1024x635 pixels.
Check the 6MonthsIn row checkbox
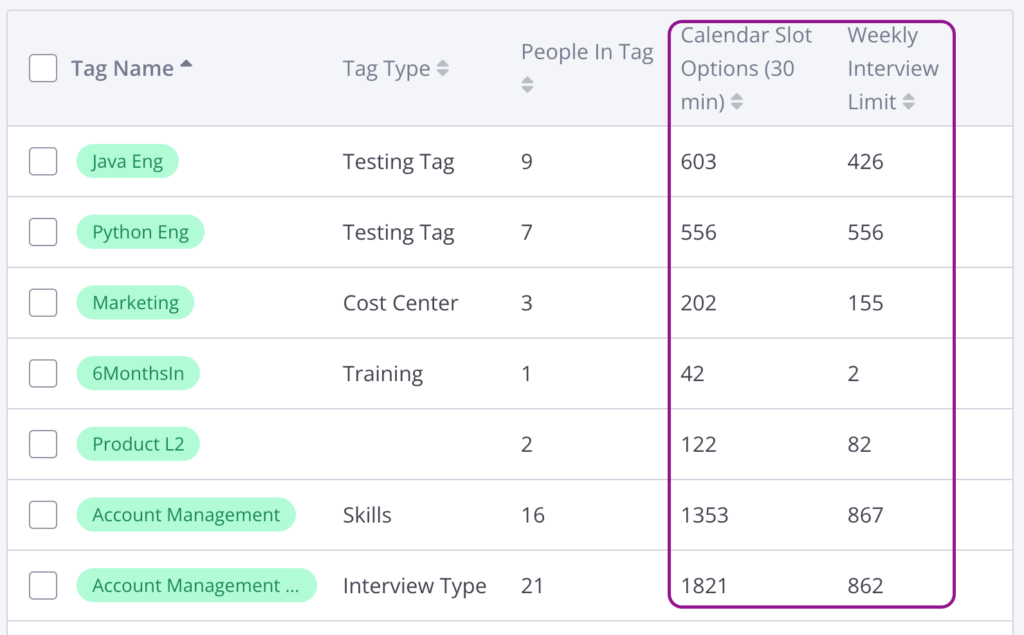43,373
